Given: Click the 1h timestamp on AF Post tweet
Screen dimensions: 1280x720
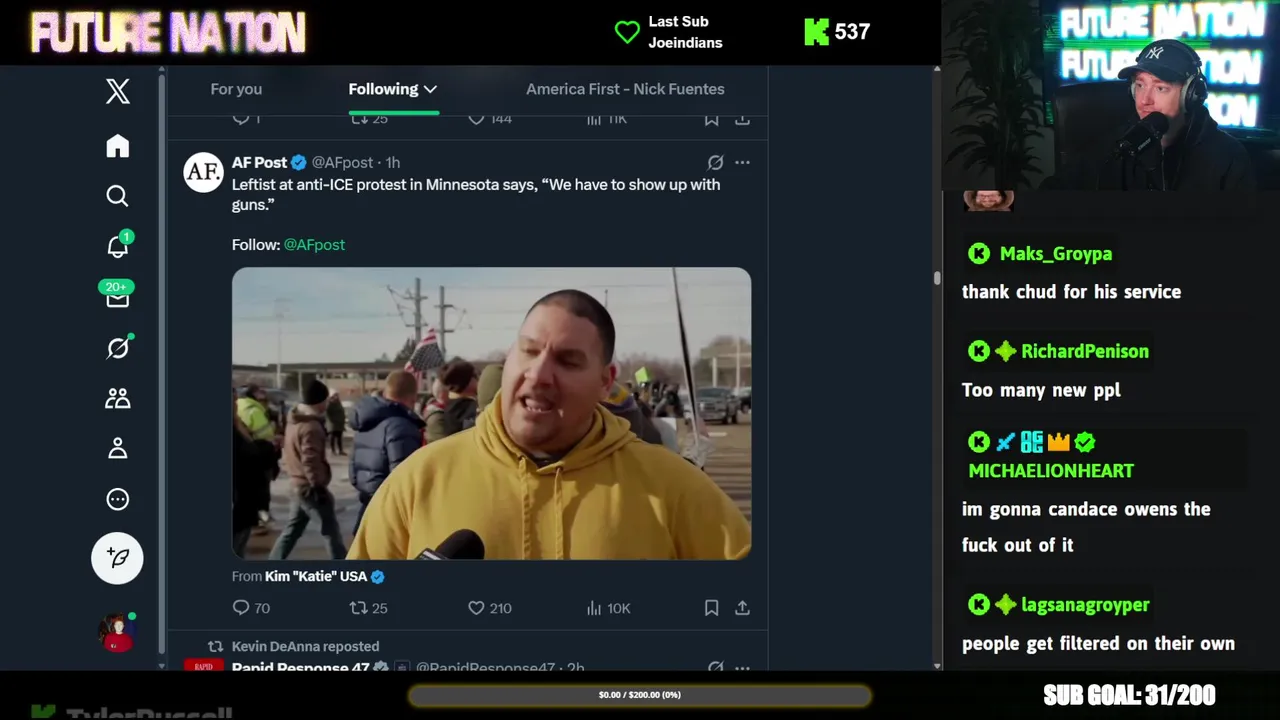Looking at the screenshot, I should pyautogui.click(x=393, y=162).
